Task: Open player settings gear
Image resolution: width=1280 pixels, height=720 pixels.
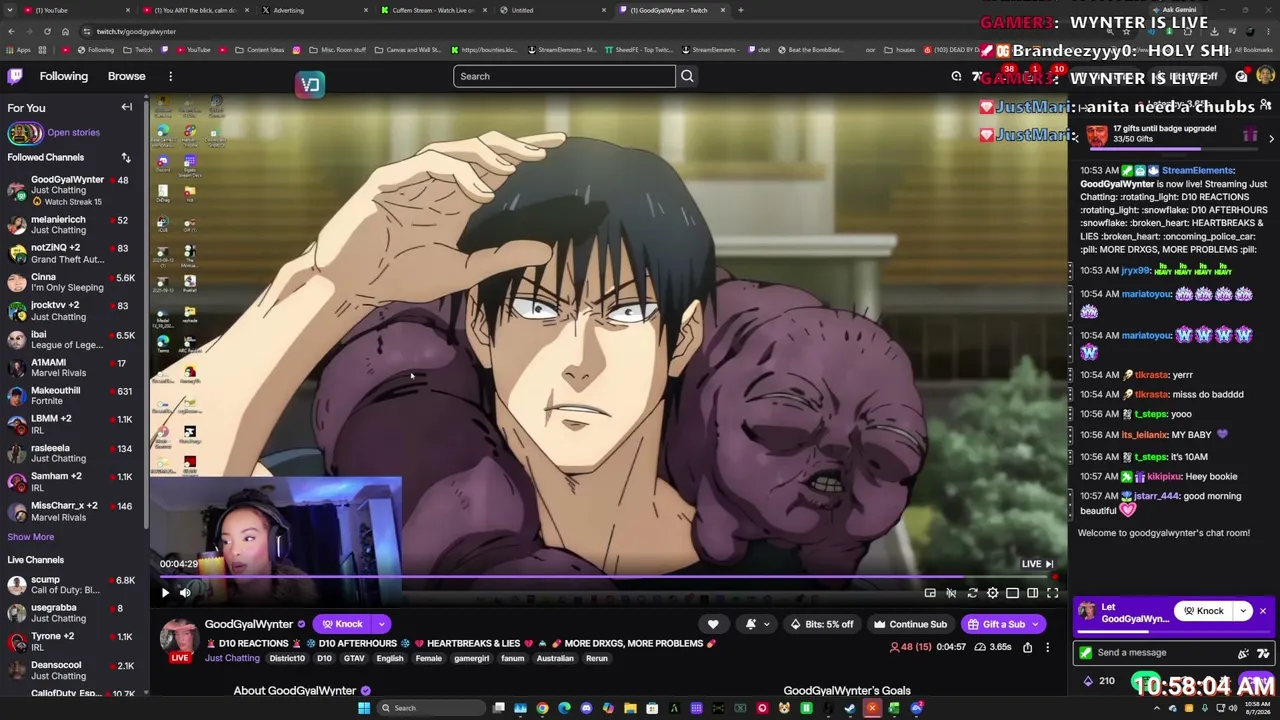Action: [x=992, y=593]
